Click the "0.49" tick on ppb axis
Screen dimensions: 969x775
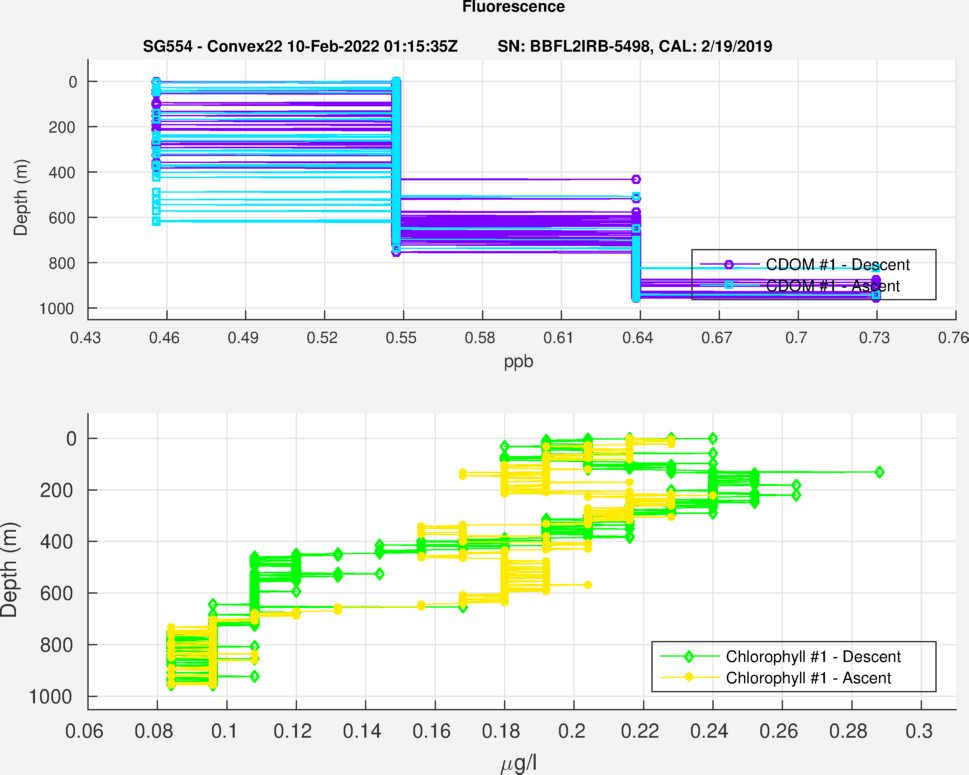243,337
